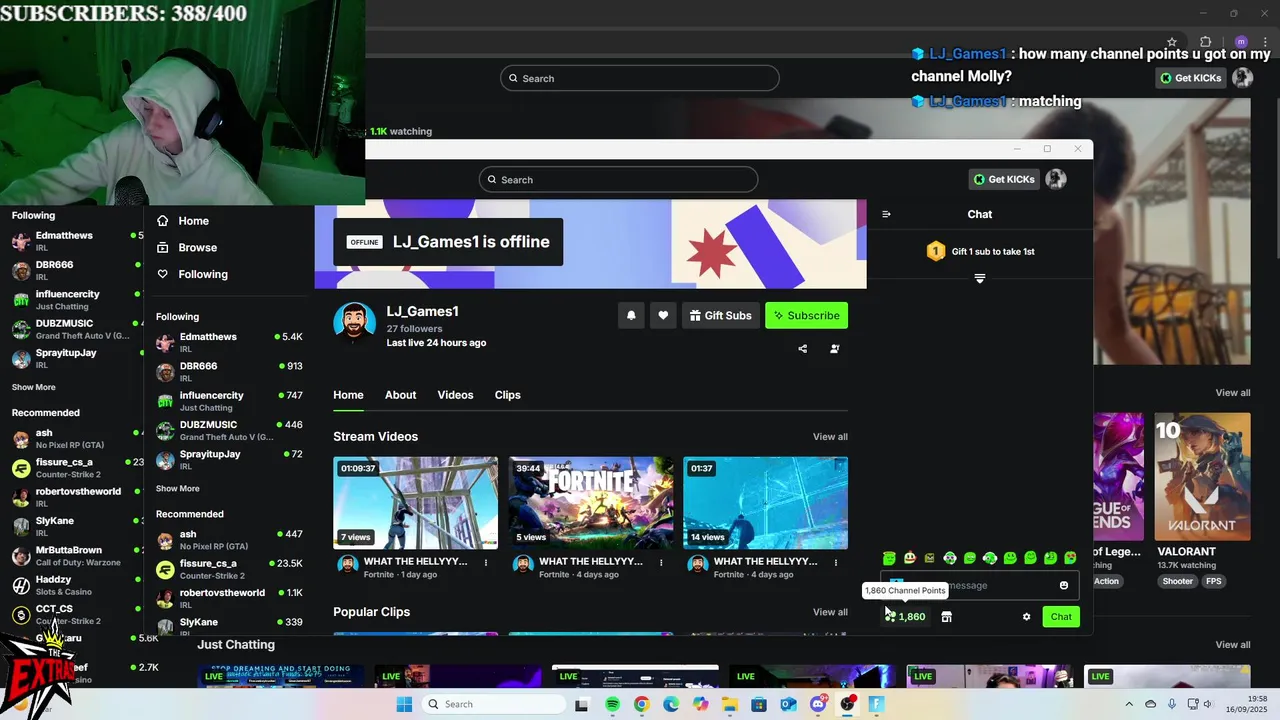Bookmark the page with star icon
The width and height of the screenshot is (1280, 720).
(1172, 42)
